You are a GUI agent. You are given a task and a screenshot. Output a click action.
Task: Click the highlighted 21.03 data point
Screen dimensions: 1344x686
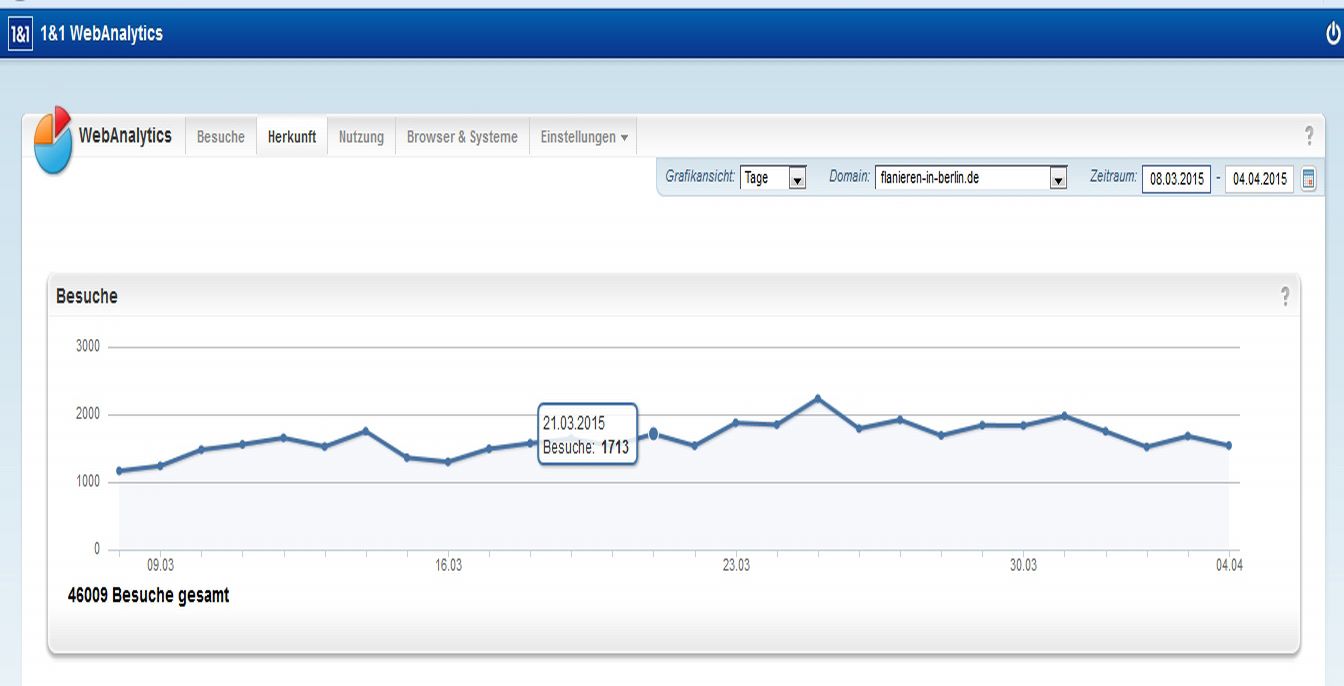653,434
